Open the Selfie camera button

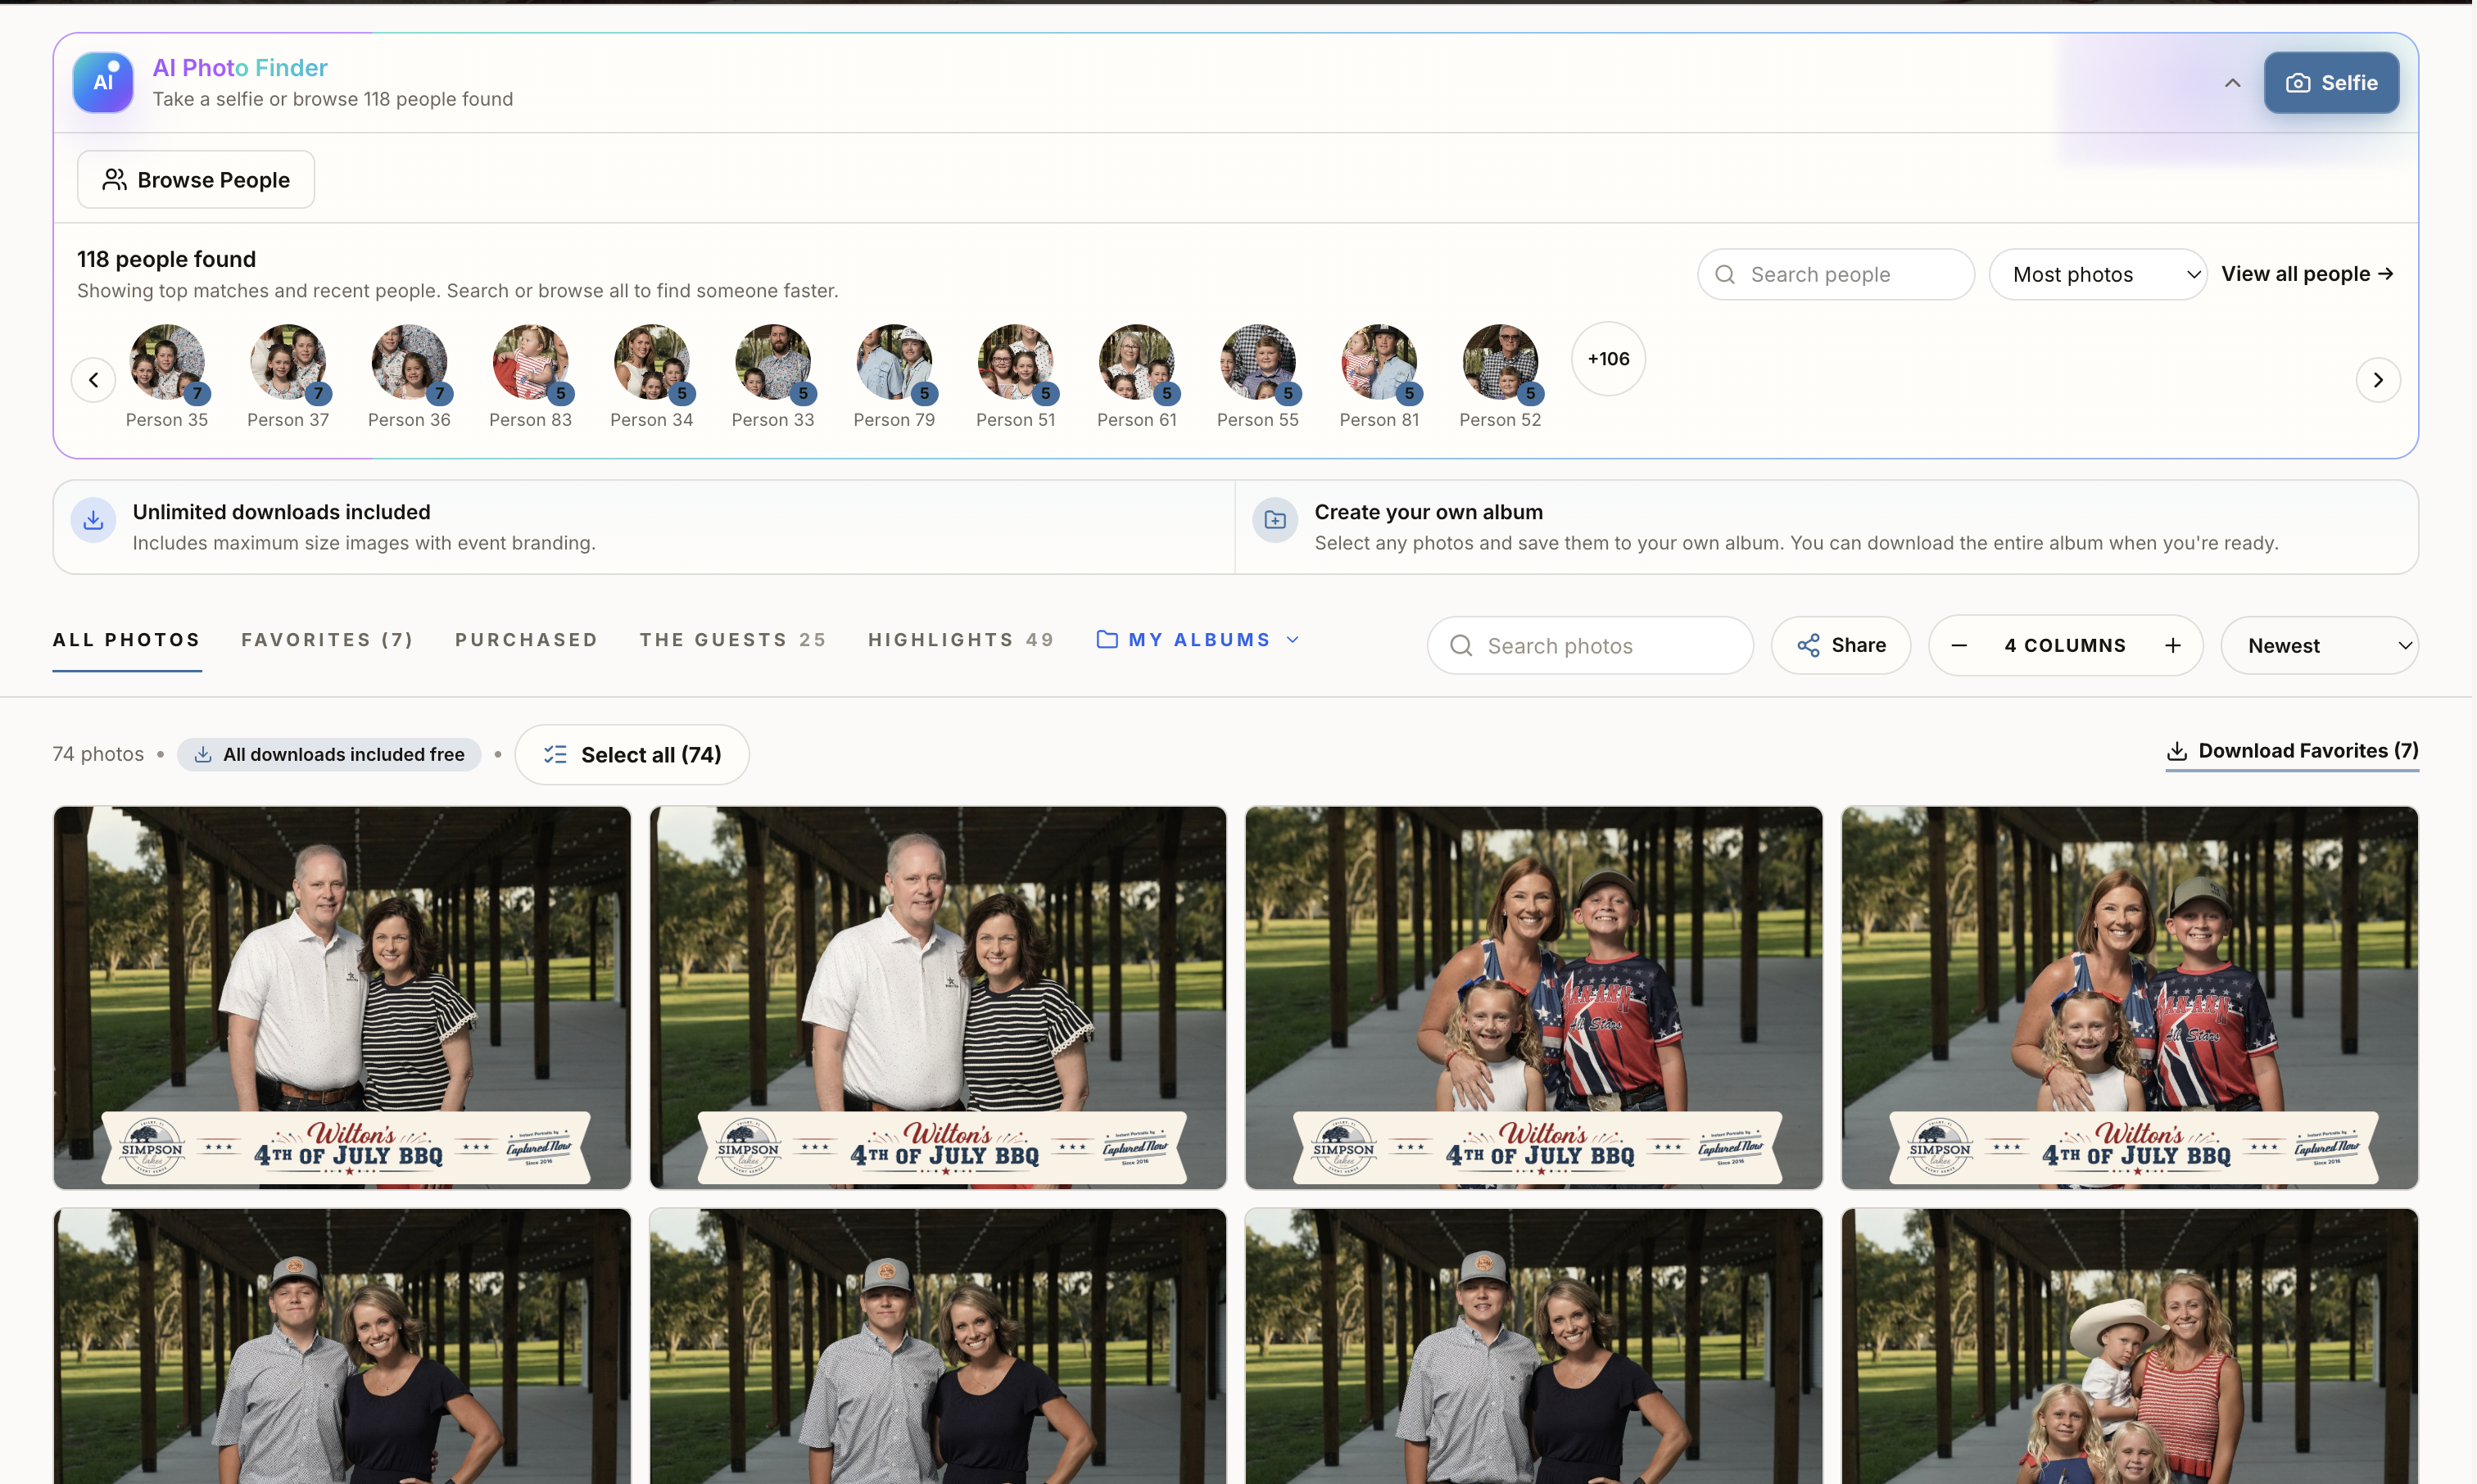click(2331, 83)
